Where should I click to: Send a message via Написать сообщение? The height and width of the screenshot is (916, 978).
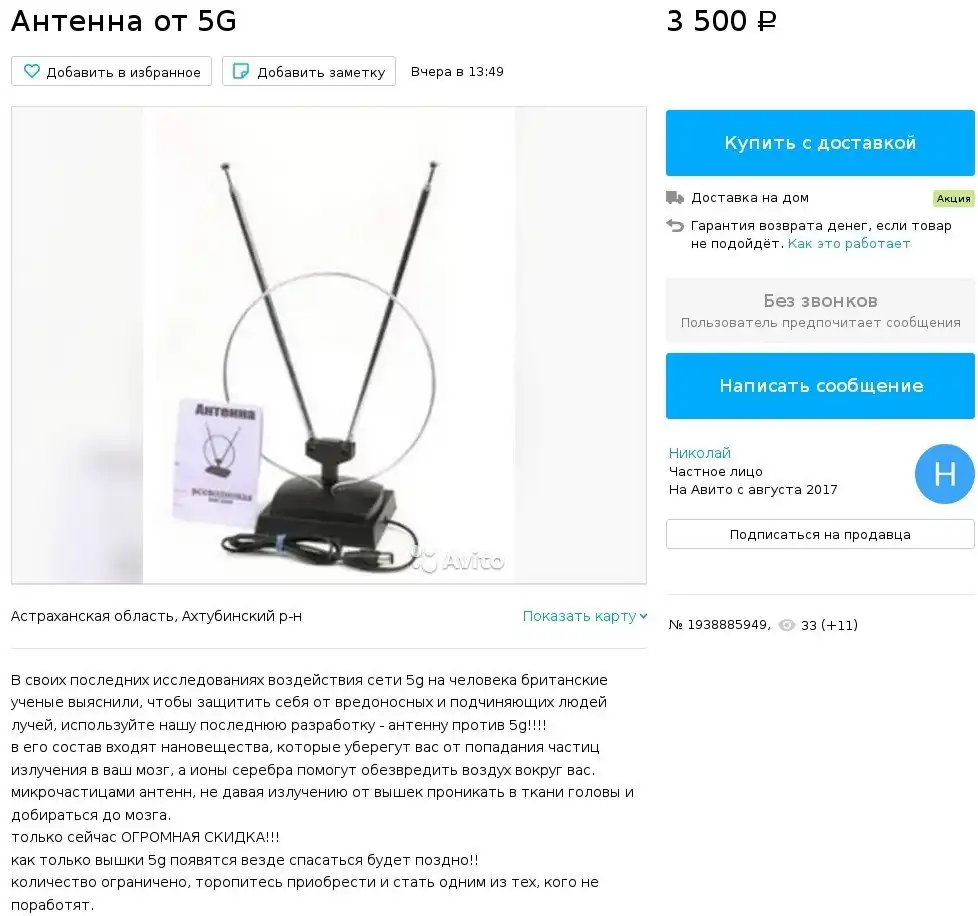click(x=820, y=385)
